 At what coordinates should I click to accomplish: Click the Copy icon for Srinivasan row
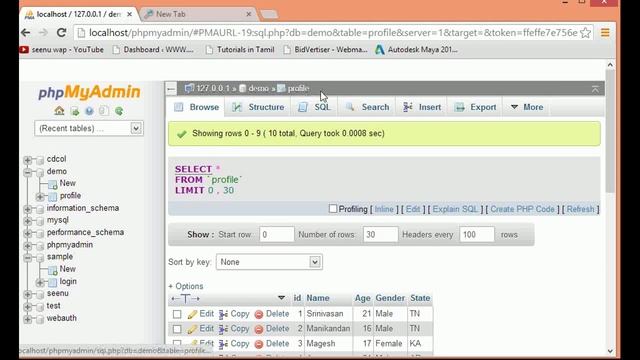(223, 314)
